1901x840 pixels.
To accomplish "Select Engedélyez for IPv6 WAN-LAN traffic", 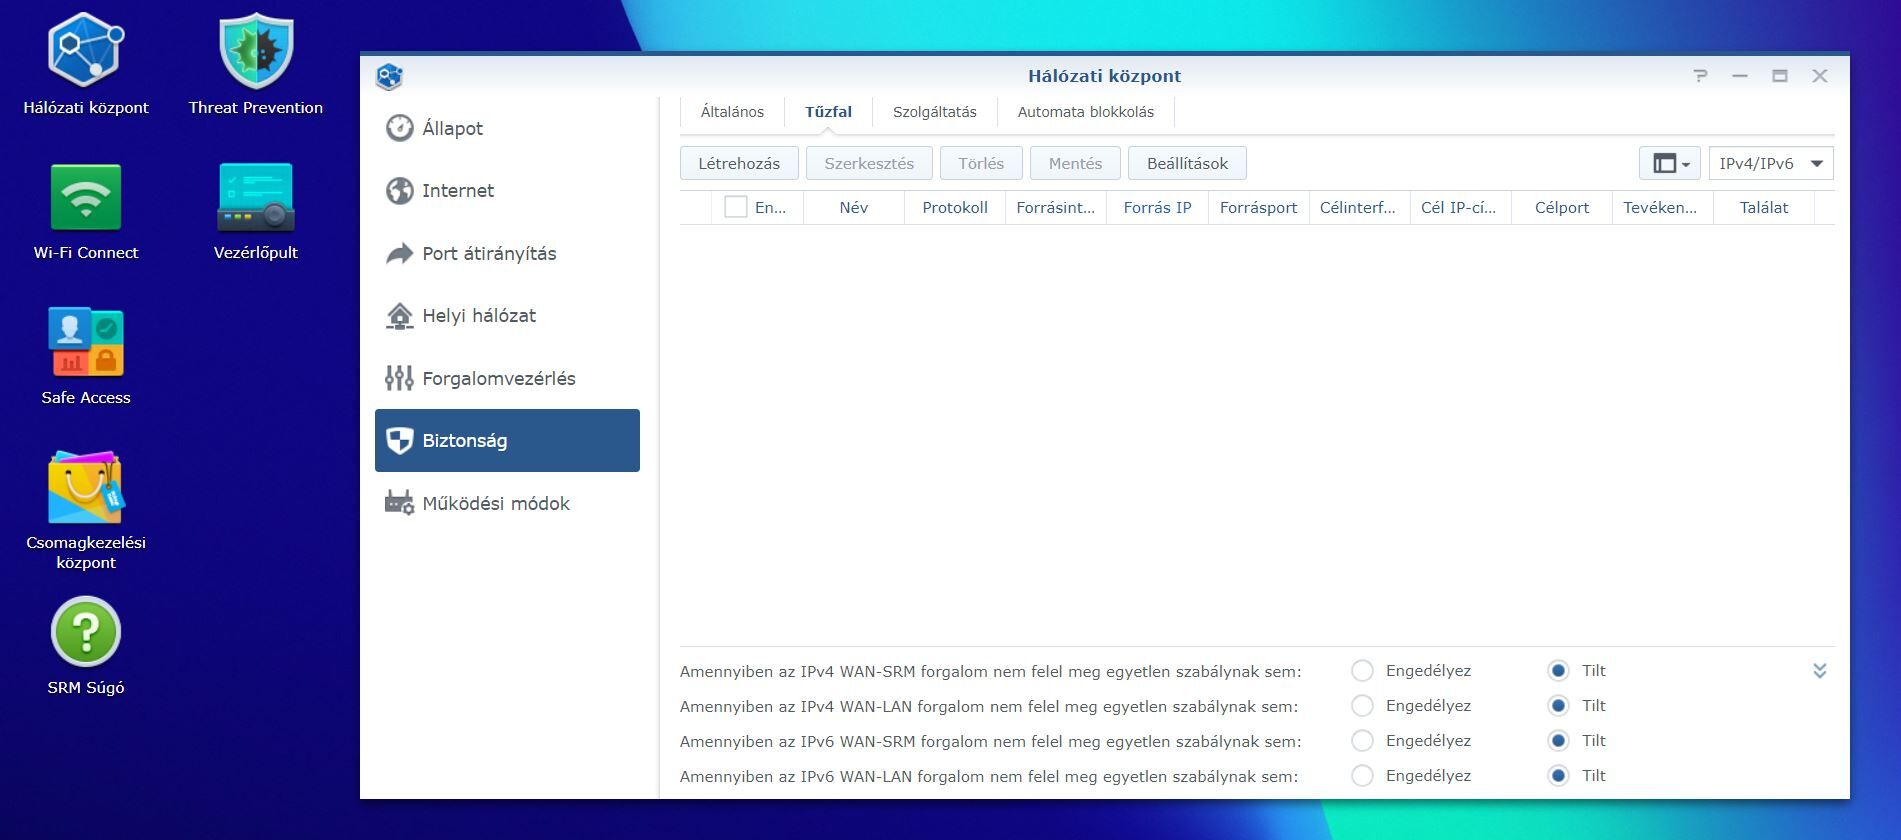I will tap(1362, 776).
